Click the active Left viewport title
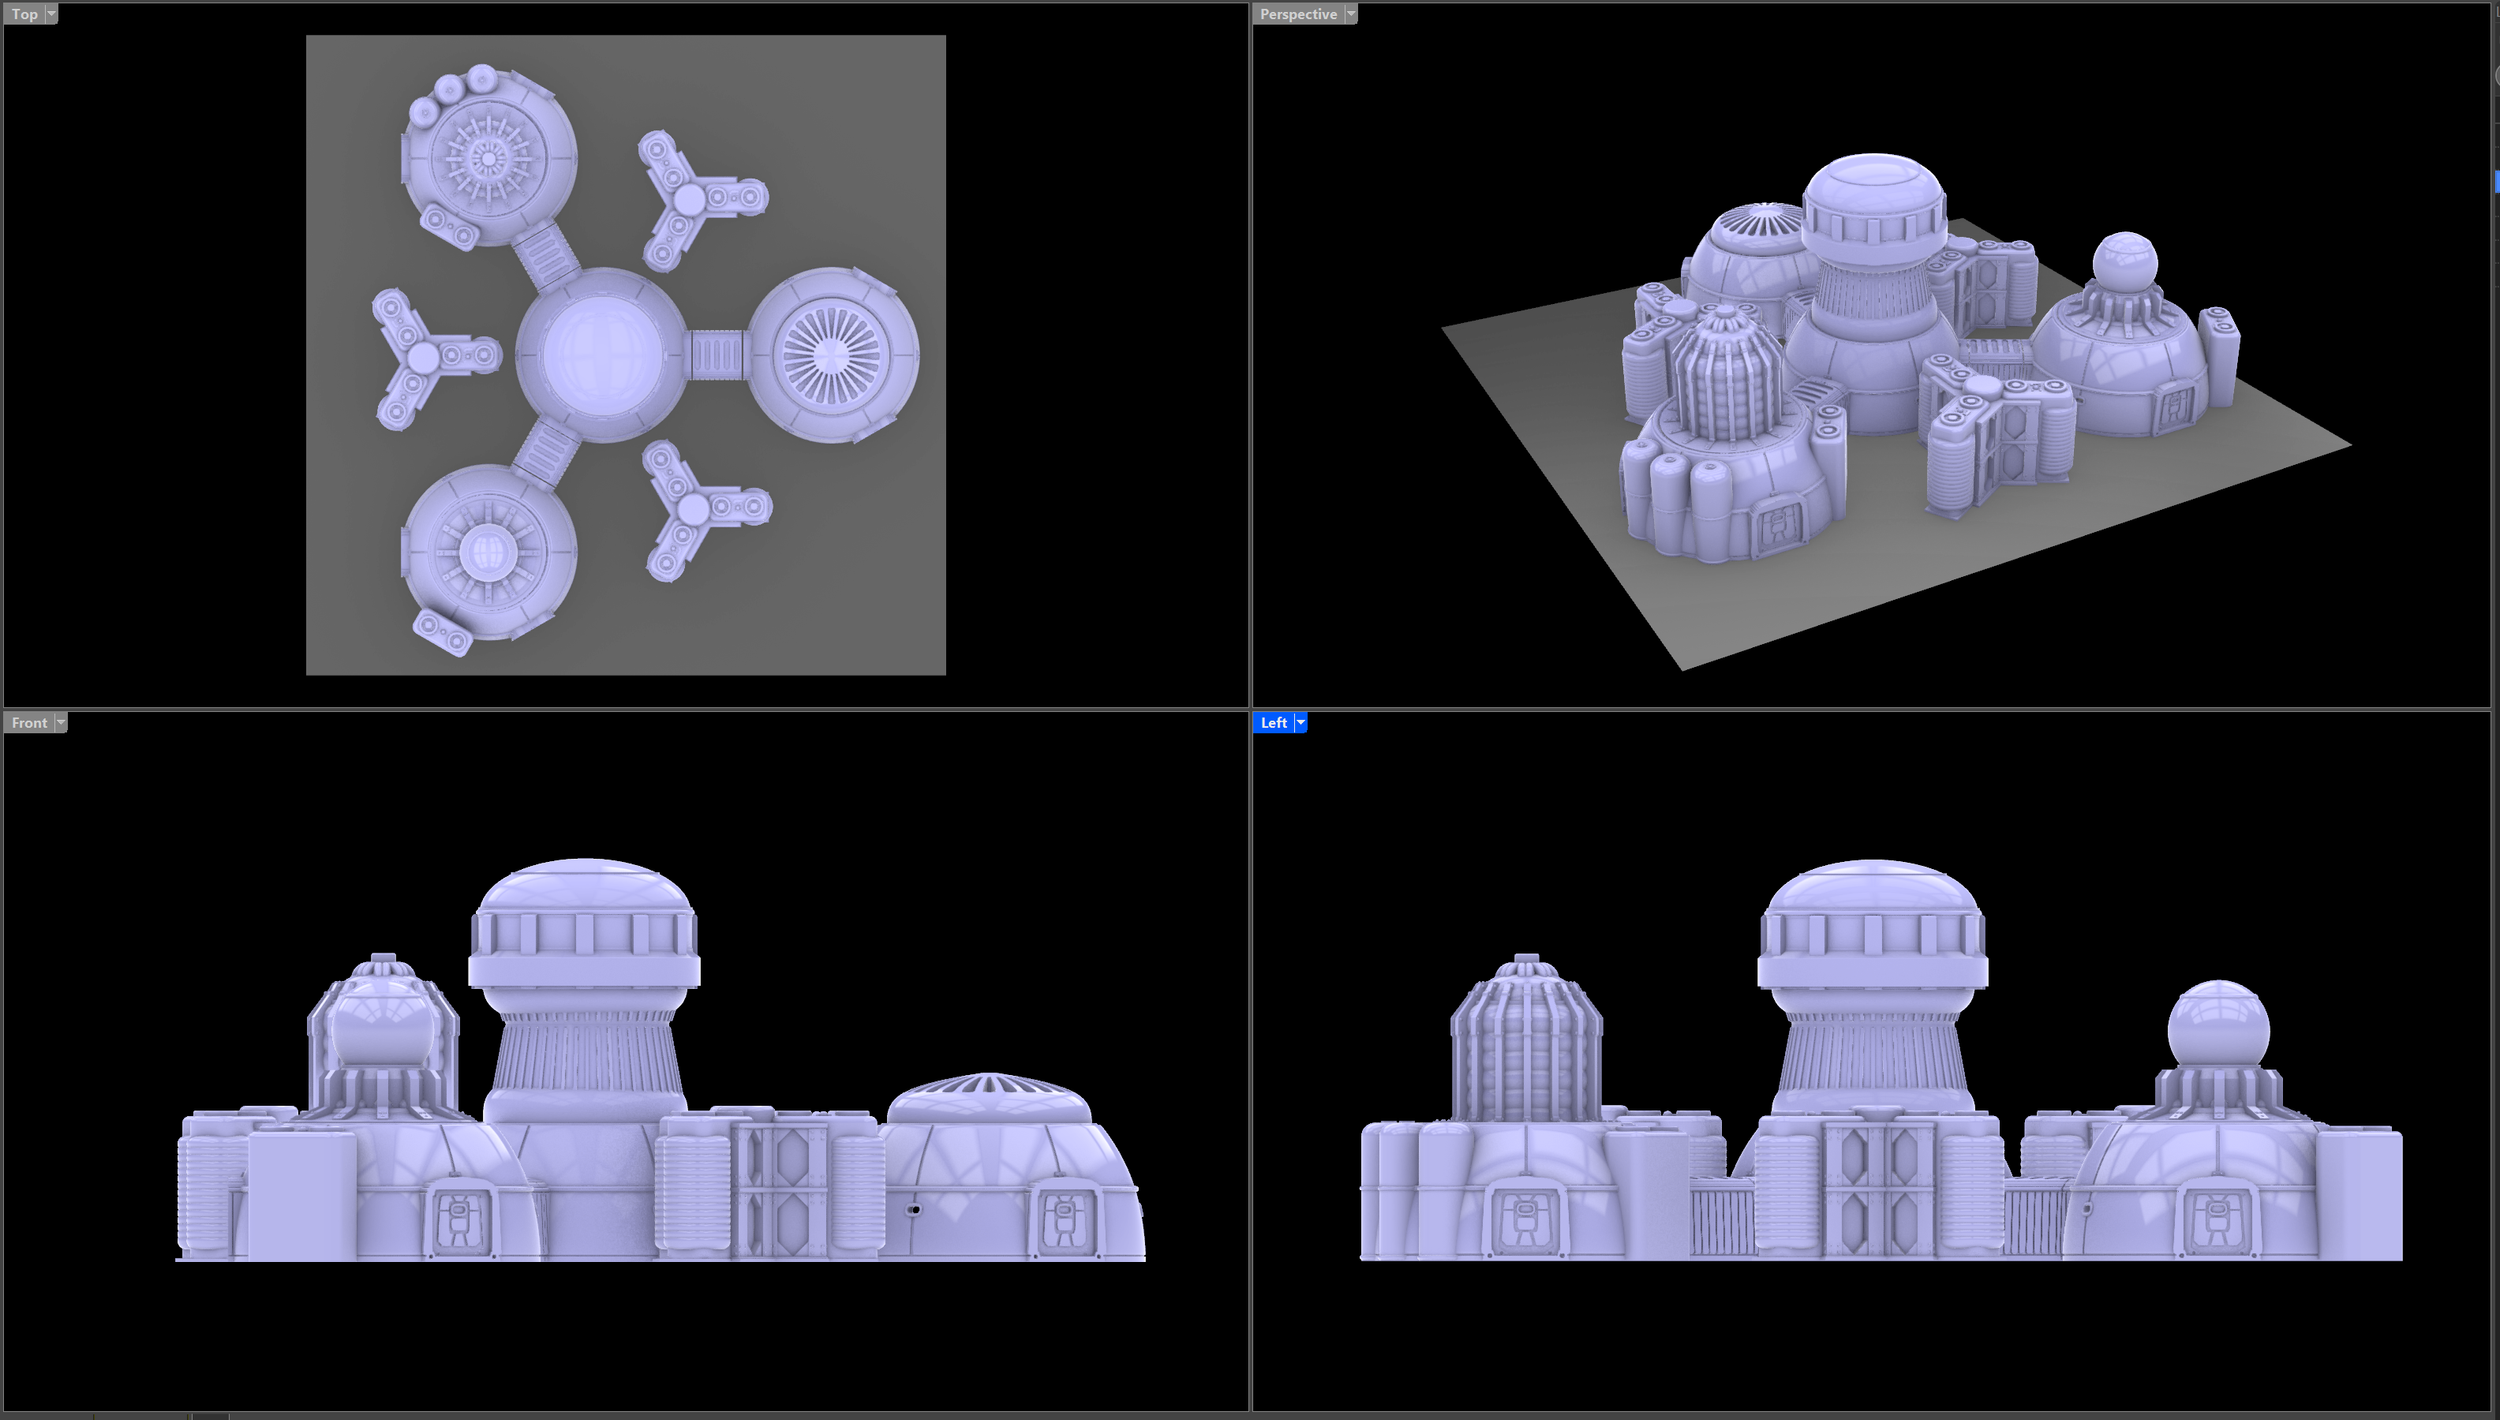 [1273, 722]
